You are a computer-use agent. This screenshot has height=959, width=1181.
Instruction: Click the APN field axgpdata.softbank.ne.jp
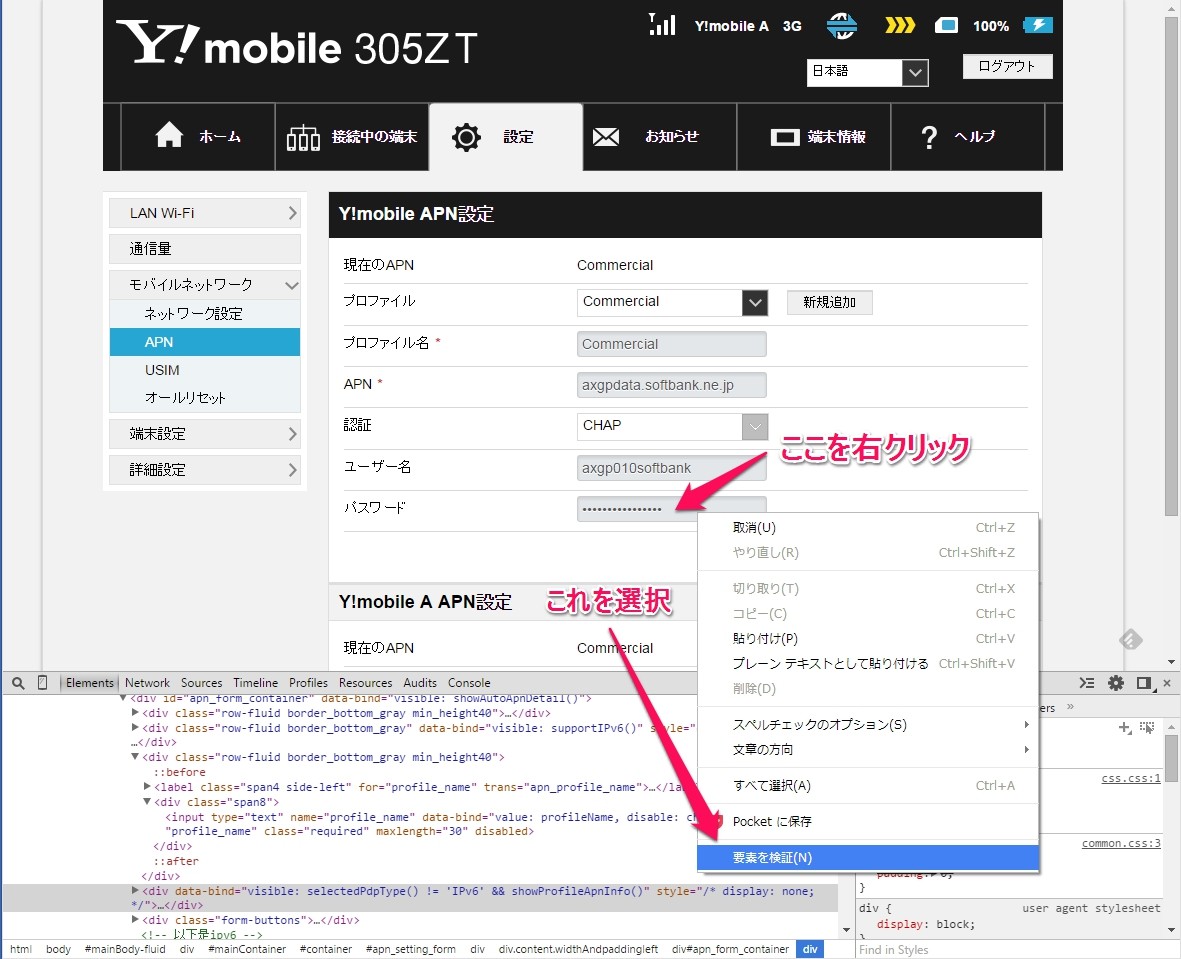(x=672, y=385)
